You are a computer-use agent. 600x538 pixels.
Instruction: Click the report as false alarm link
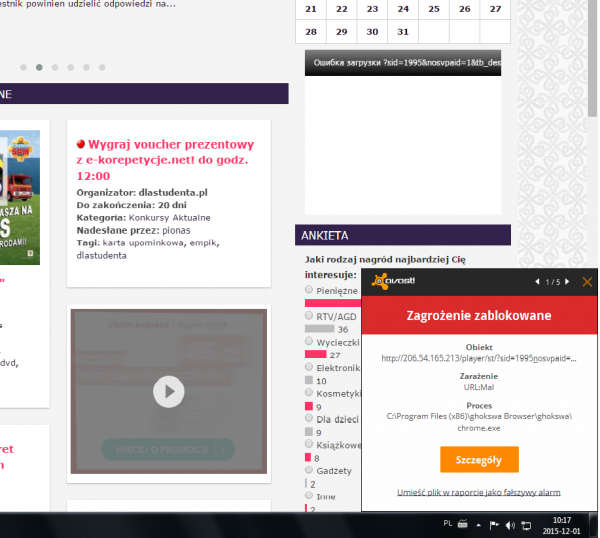[x=478, y=493]
